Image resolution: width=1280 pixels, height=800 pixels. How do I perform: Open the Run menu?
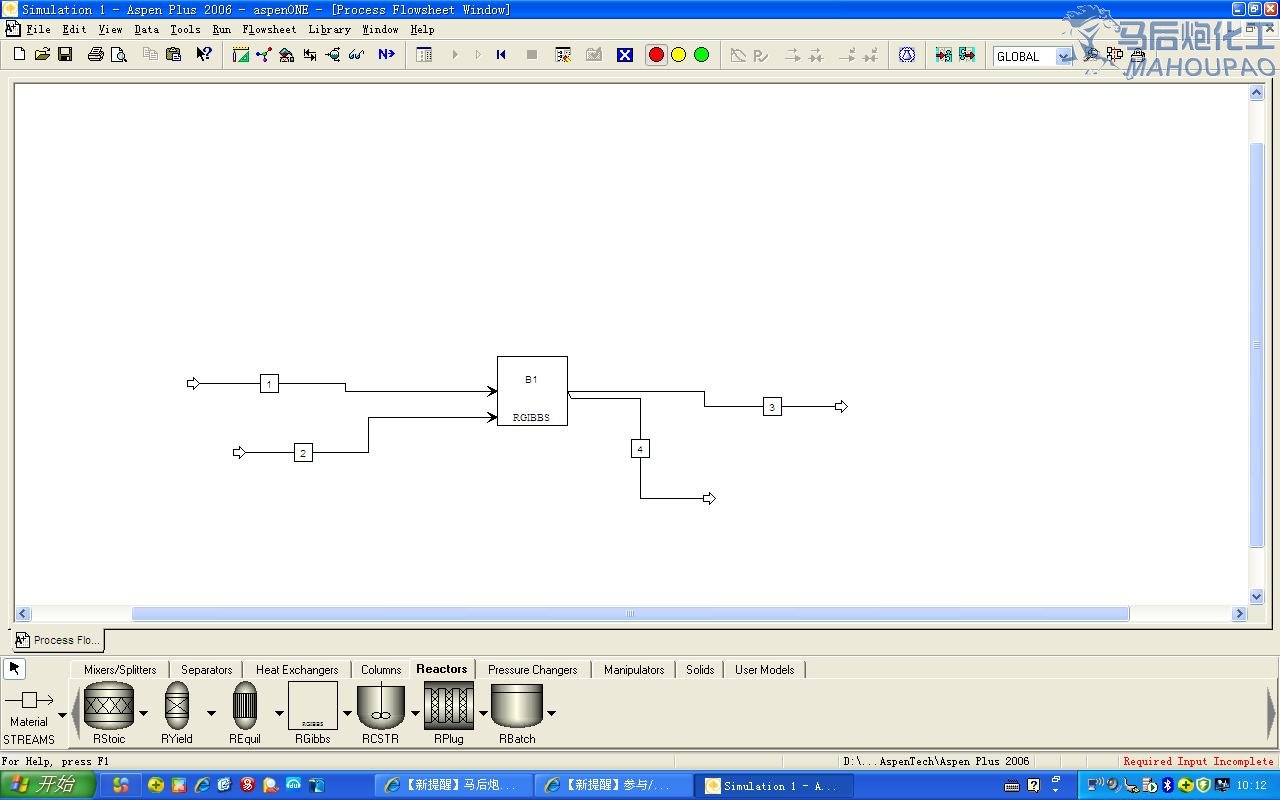click(221, 29)
